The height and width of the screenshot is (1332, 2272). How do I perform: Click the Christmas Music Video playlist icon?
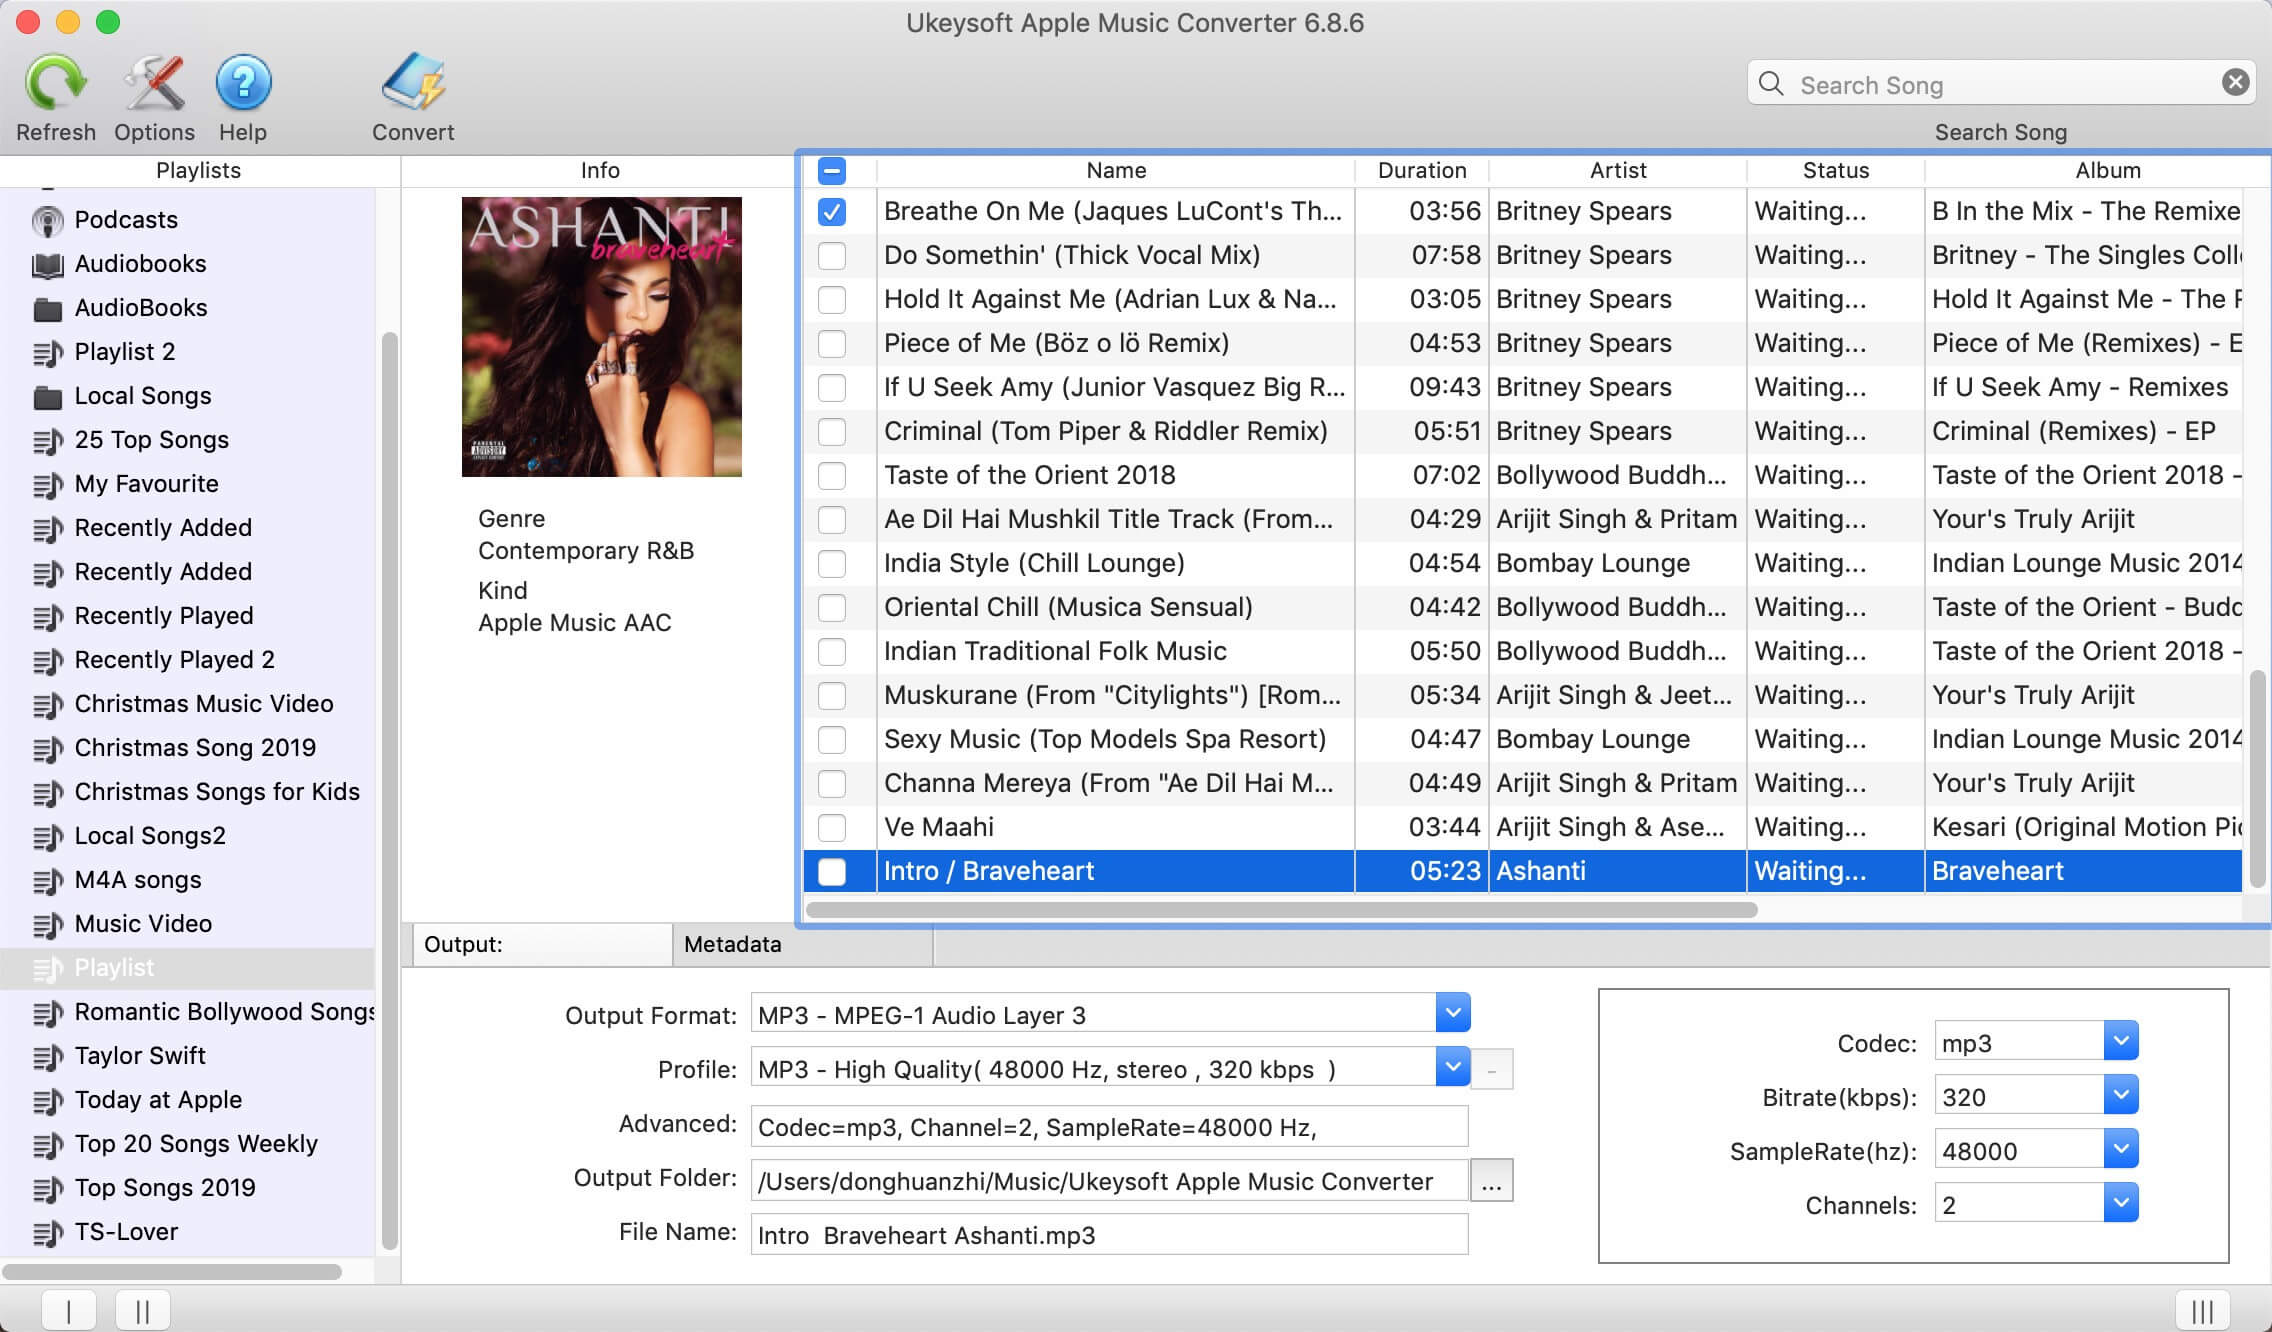coord(44,702)
